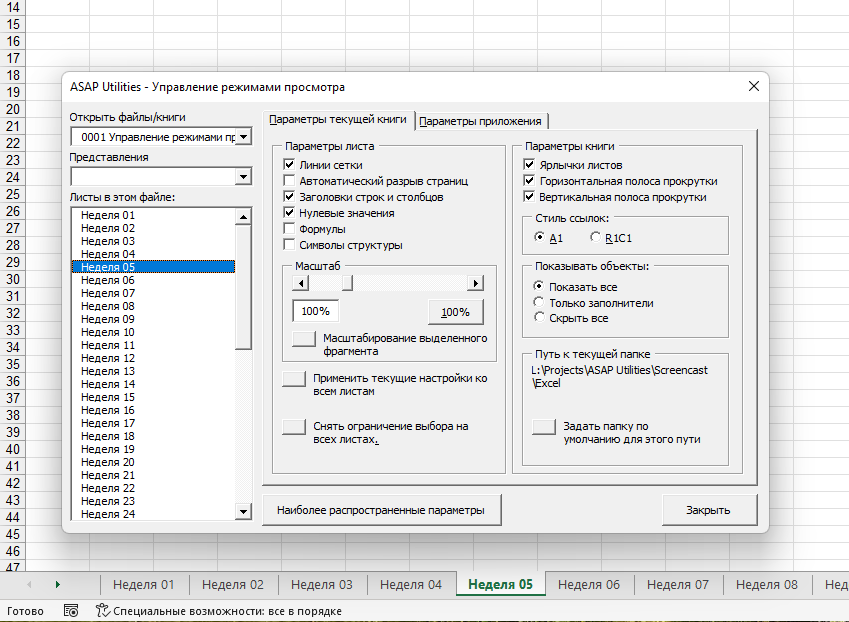Click sheet tabs scroll left arrow
Viewport: 849px width, 622px height.
coord(29,585)
